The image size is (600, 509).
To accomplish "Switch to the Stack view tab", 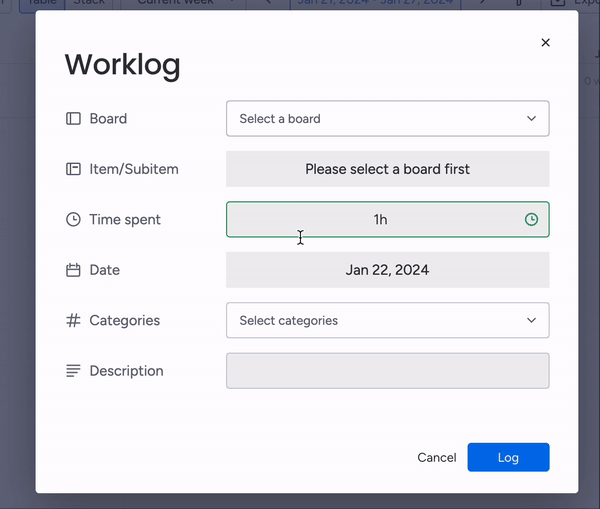I will [x=90, y=3].
